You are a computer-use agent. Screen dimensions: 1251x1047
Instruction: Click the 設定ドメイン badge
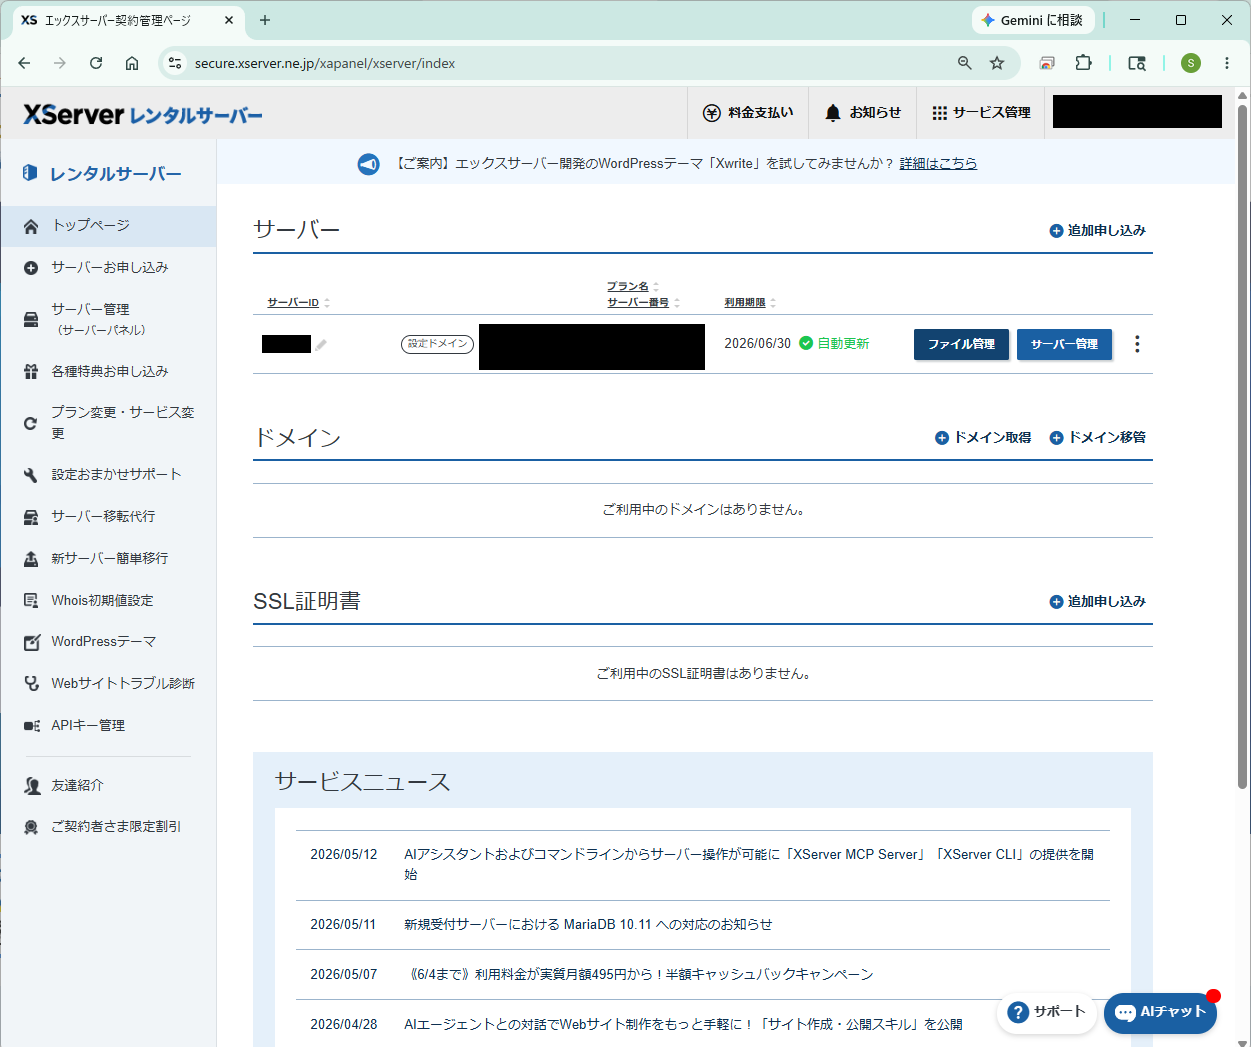(437, 344)
